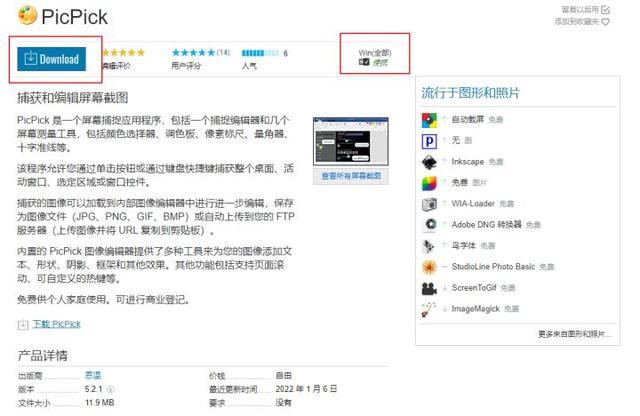Viewport: 640px width, 416px height.
Task: Click the blue Download button
Action: (51, 59)
